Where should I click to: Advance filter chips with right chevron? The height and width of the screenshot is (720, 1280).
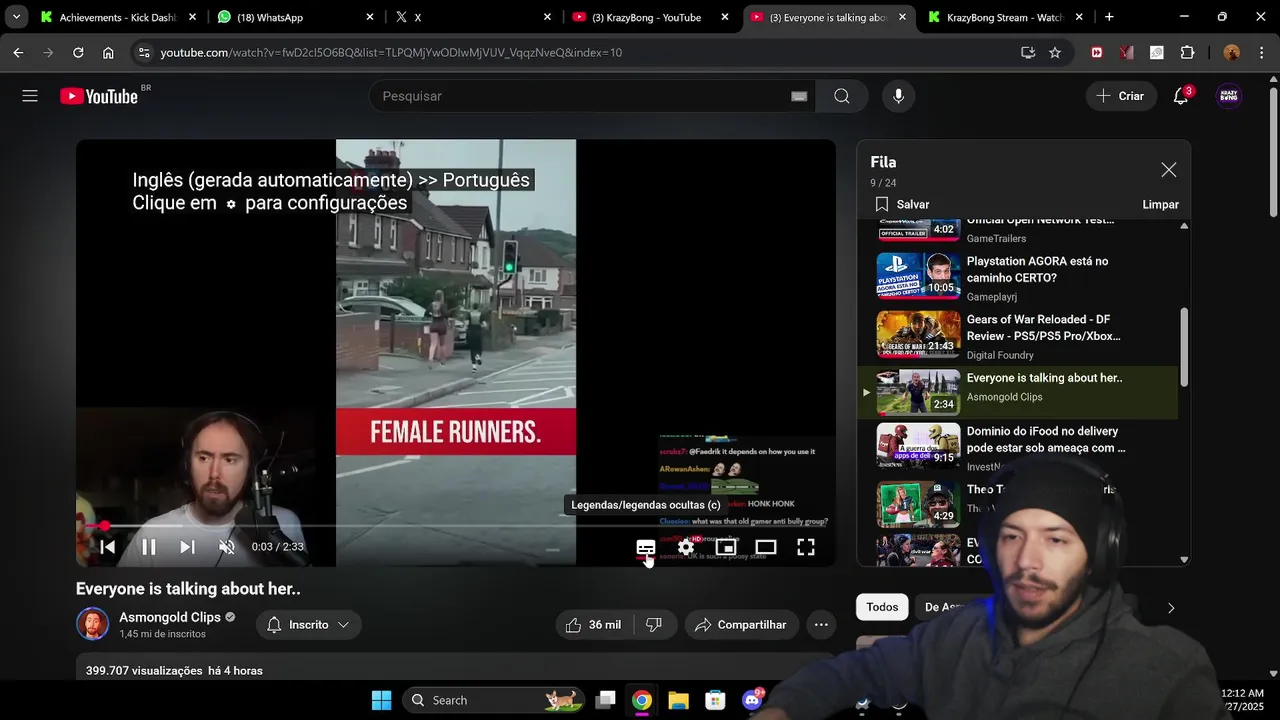pyautogui.click(x=1171, y=607)
